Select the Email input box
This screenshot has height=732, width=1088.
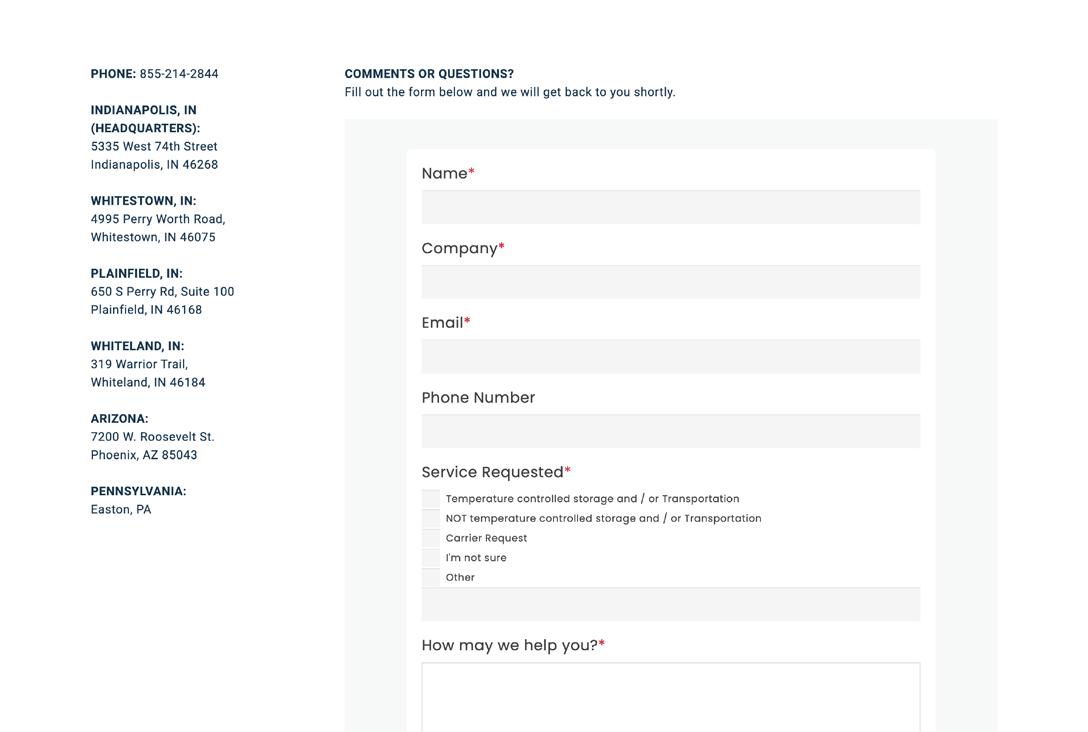click(x=670, y=357)
